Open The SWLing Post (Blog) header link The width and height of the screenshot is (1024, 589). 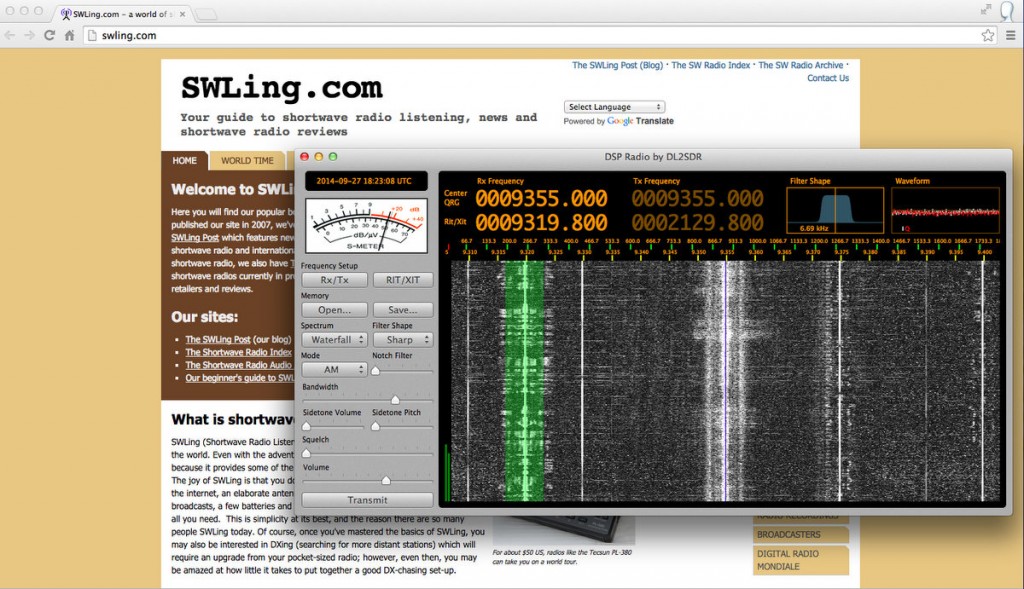pyautogui.click(x=617, y=65)
